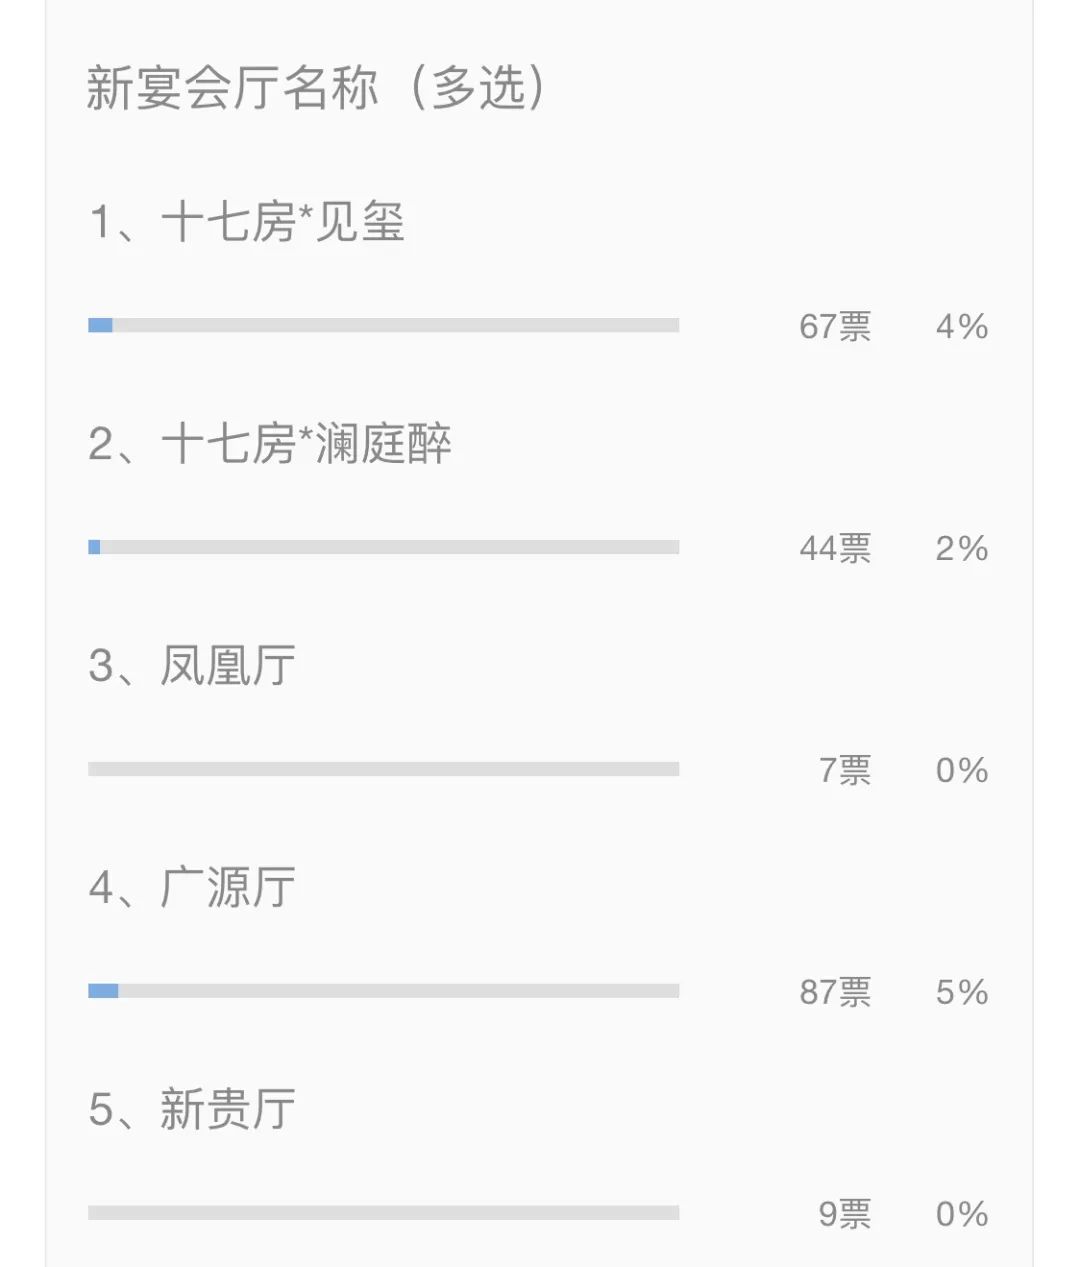Click the poll title 新宴会厅名称（多选）
Viewport: 1080px width, 1267px height.
click(318, 88)
